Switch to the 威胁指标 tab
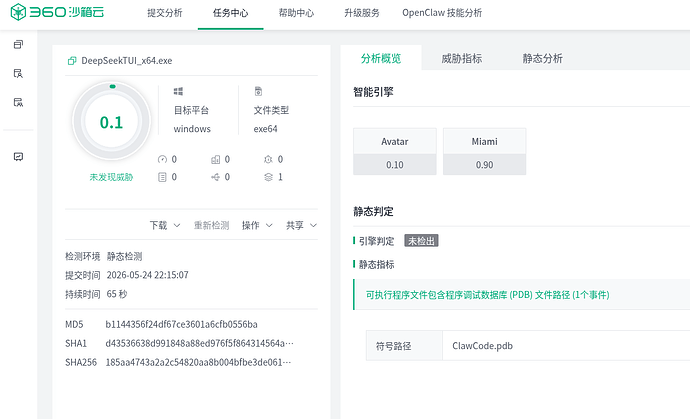Image resolution: width=690 pixels, height=419 pixels. (x=462, y=58)
